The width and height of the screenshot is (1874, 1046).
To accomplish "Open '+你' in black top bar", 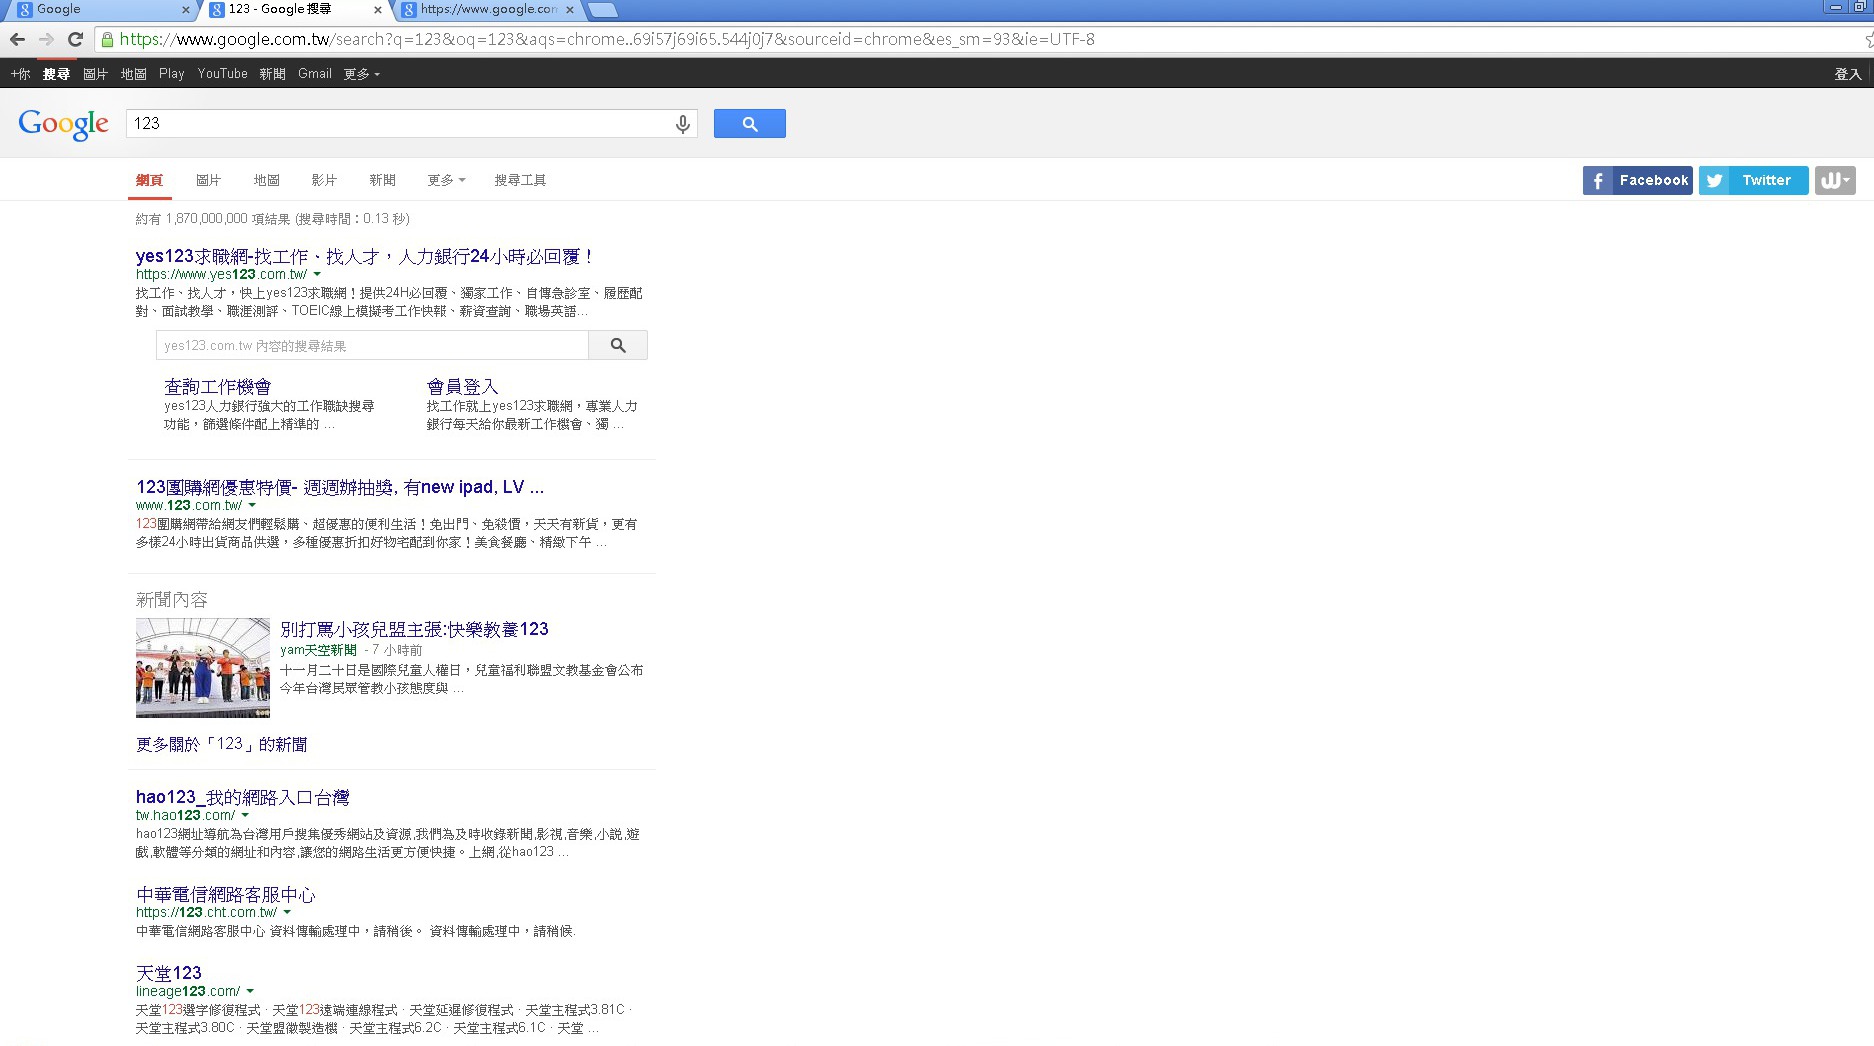I will point(20,74).
